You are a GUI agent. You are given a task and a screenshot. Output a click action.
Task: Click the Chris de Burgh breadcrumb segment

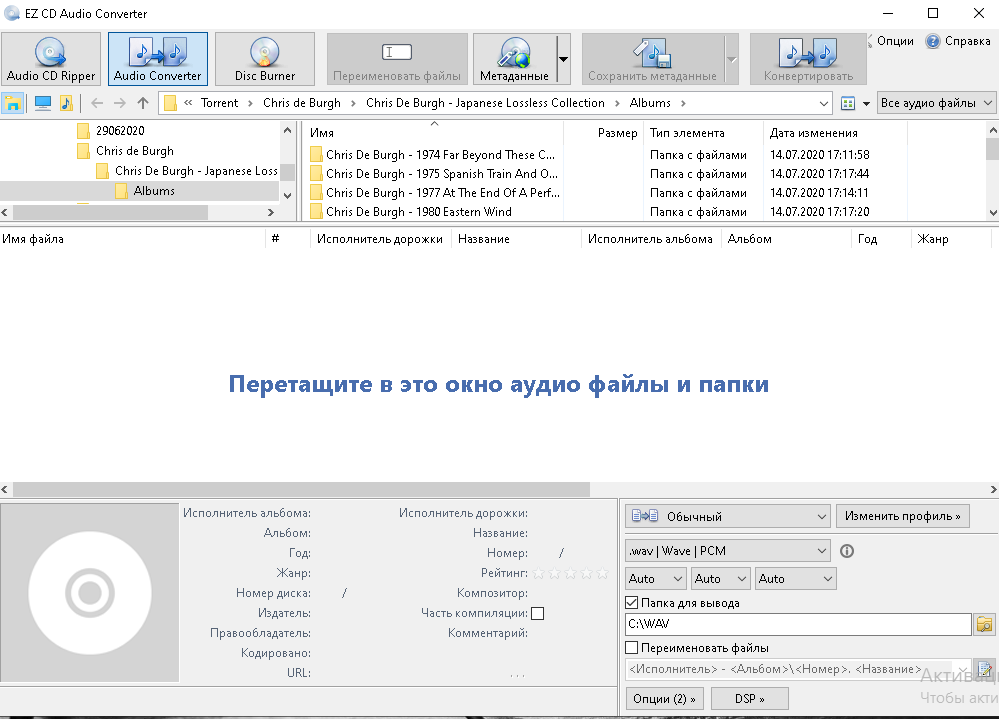[301, 103]
